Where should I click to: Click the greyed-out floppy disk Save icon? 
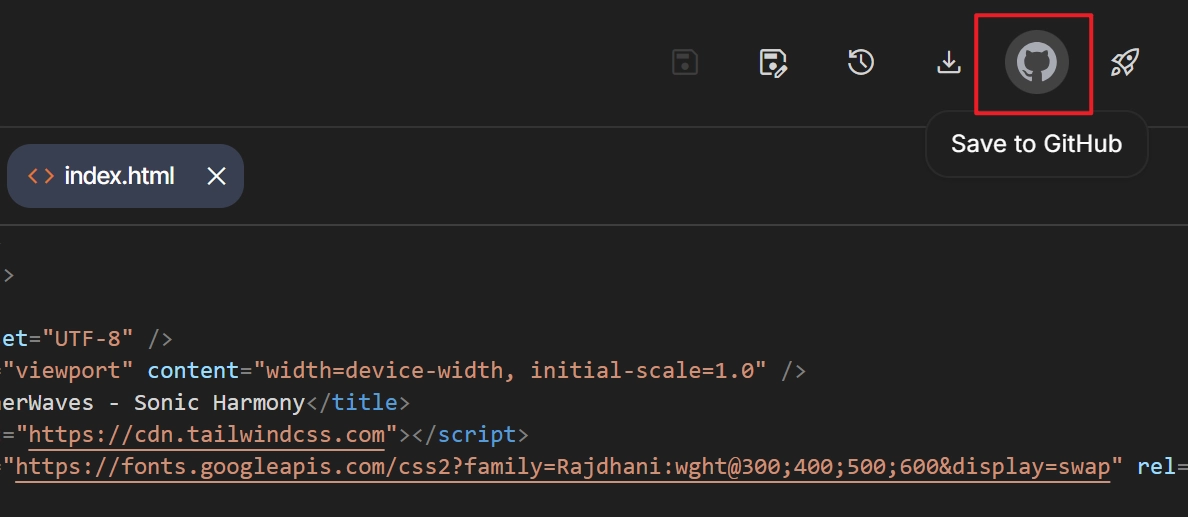pyautogui.click(x=685, y=63)
